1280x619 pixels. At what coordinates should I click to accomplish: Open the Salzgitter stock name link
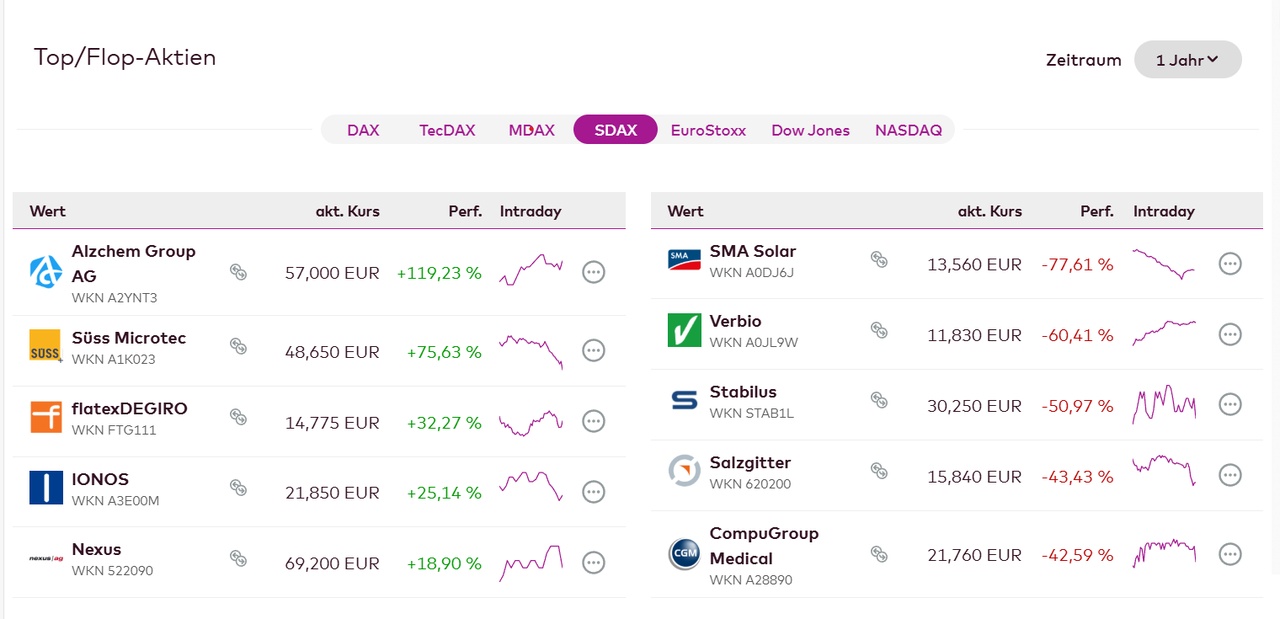[750, 462]
